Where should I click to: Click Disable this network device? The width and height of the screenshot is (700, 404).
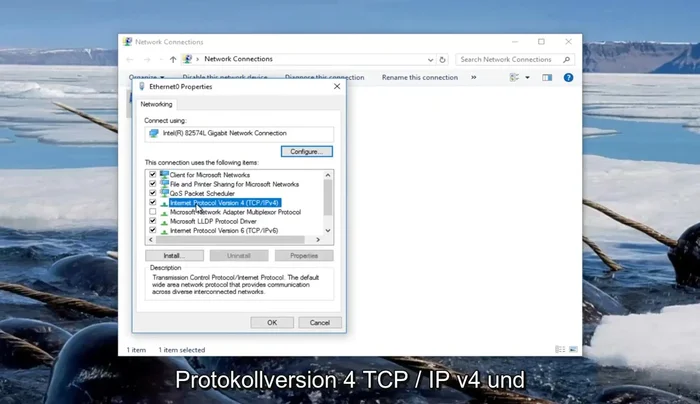coord(225,77)
